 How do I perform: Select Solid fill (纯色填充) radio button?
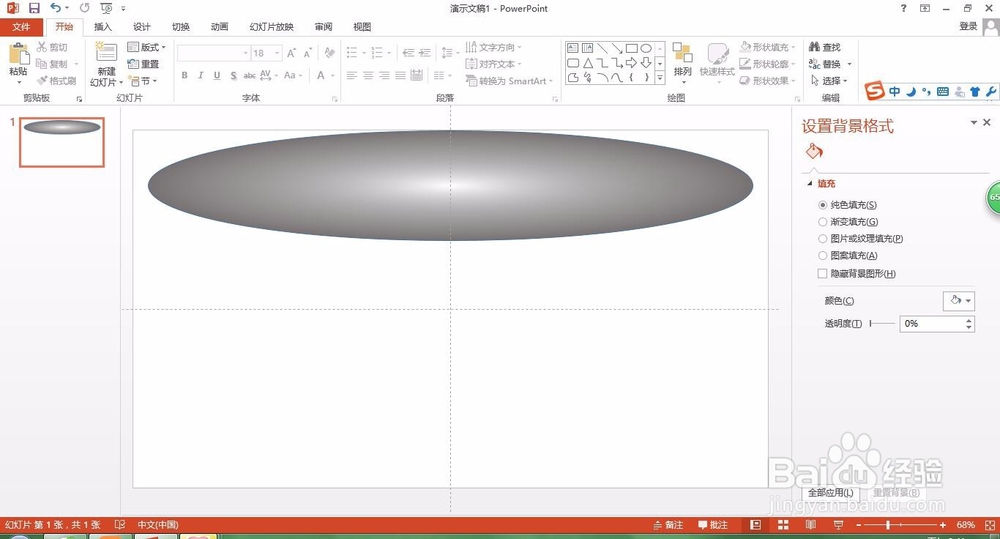(823, 205)
